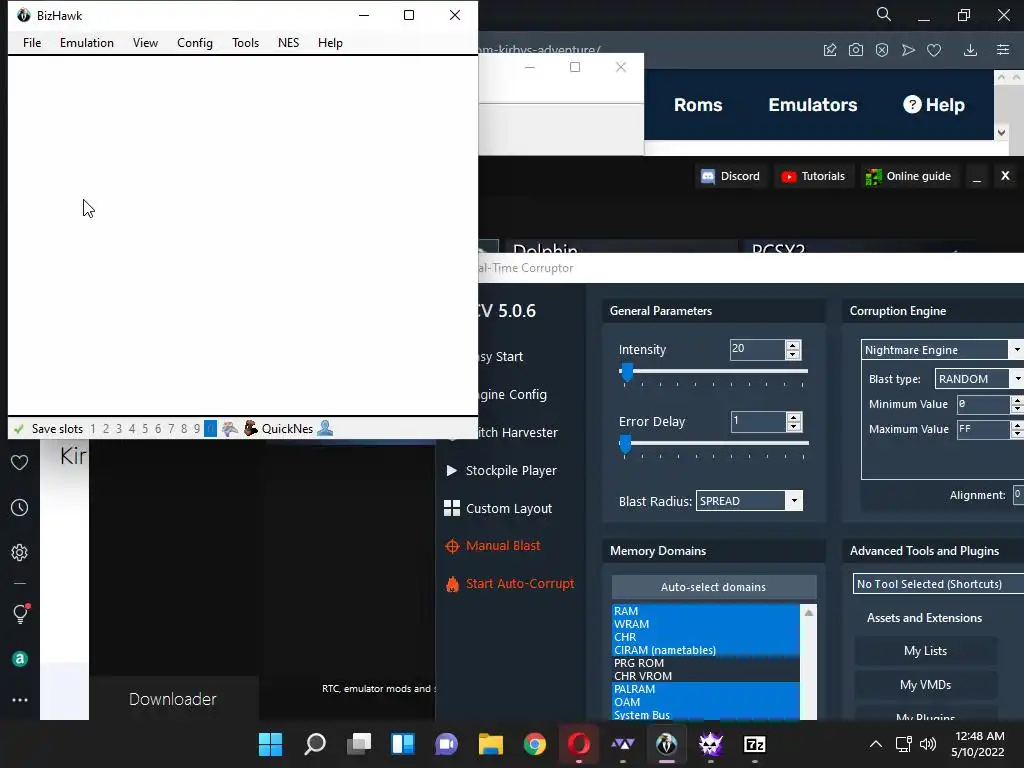Click the green 'a' icon in Opera sidebar

tap(20, 659)
